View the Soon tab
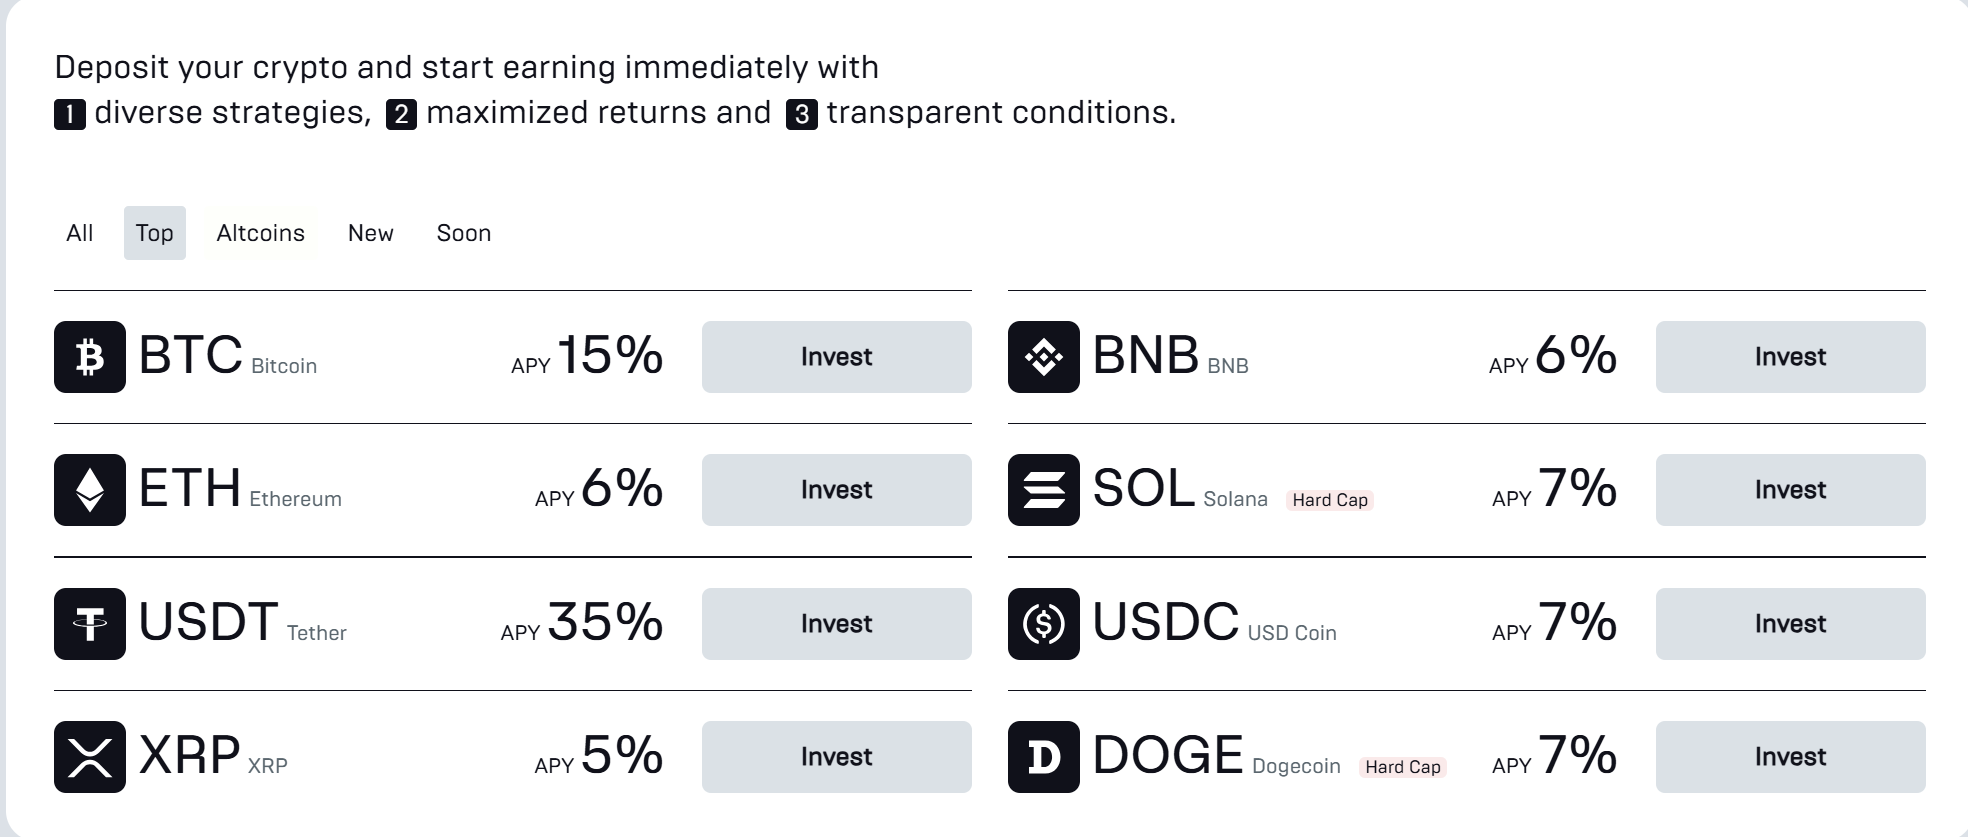 [x=464, y=233]
